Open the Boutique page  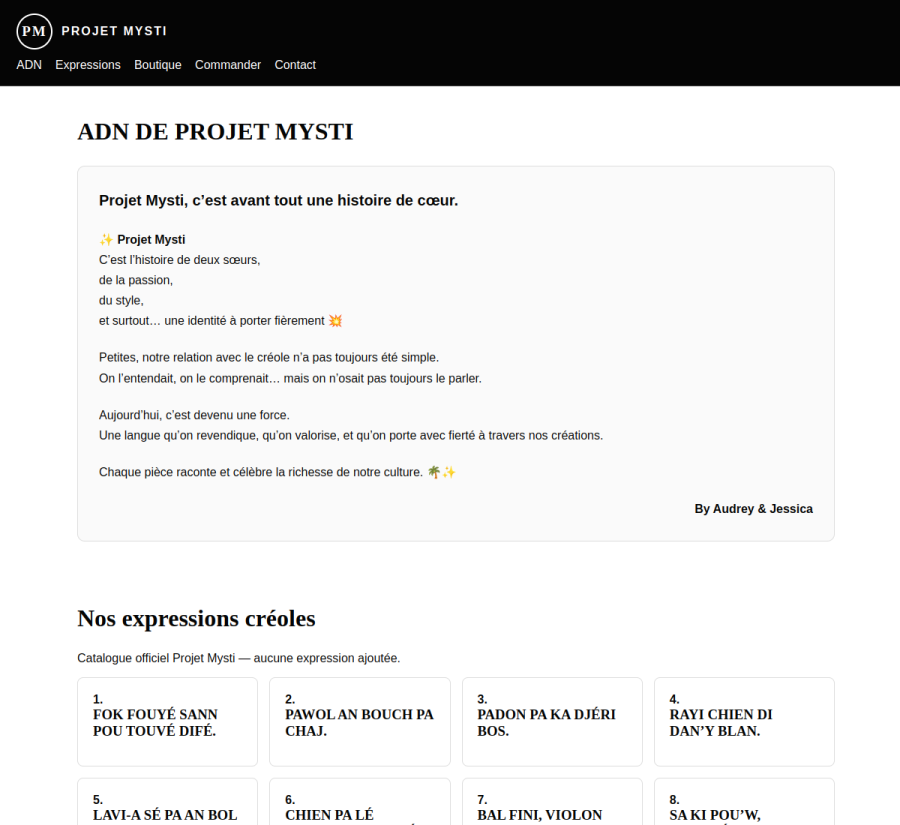tap(158, 65)
